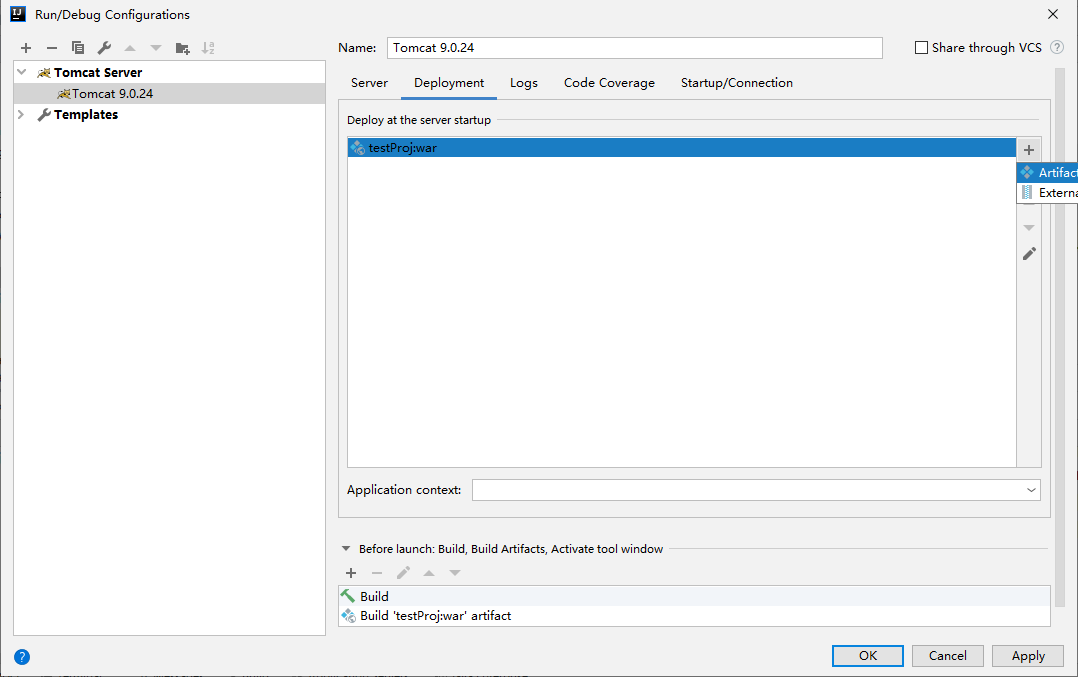The image size is (1078, 677).
Task: Add a new run configuration
Action: click(26, 48)
